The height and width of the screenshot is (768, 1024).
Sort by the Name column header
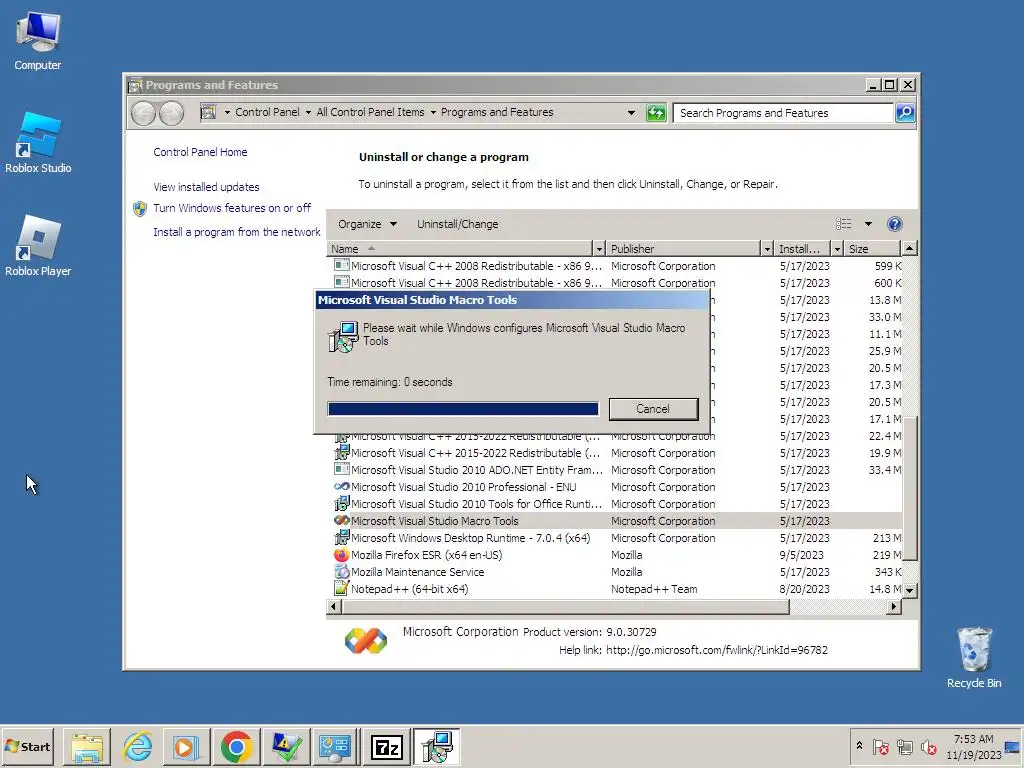point(459,249)
